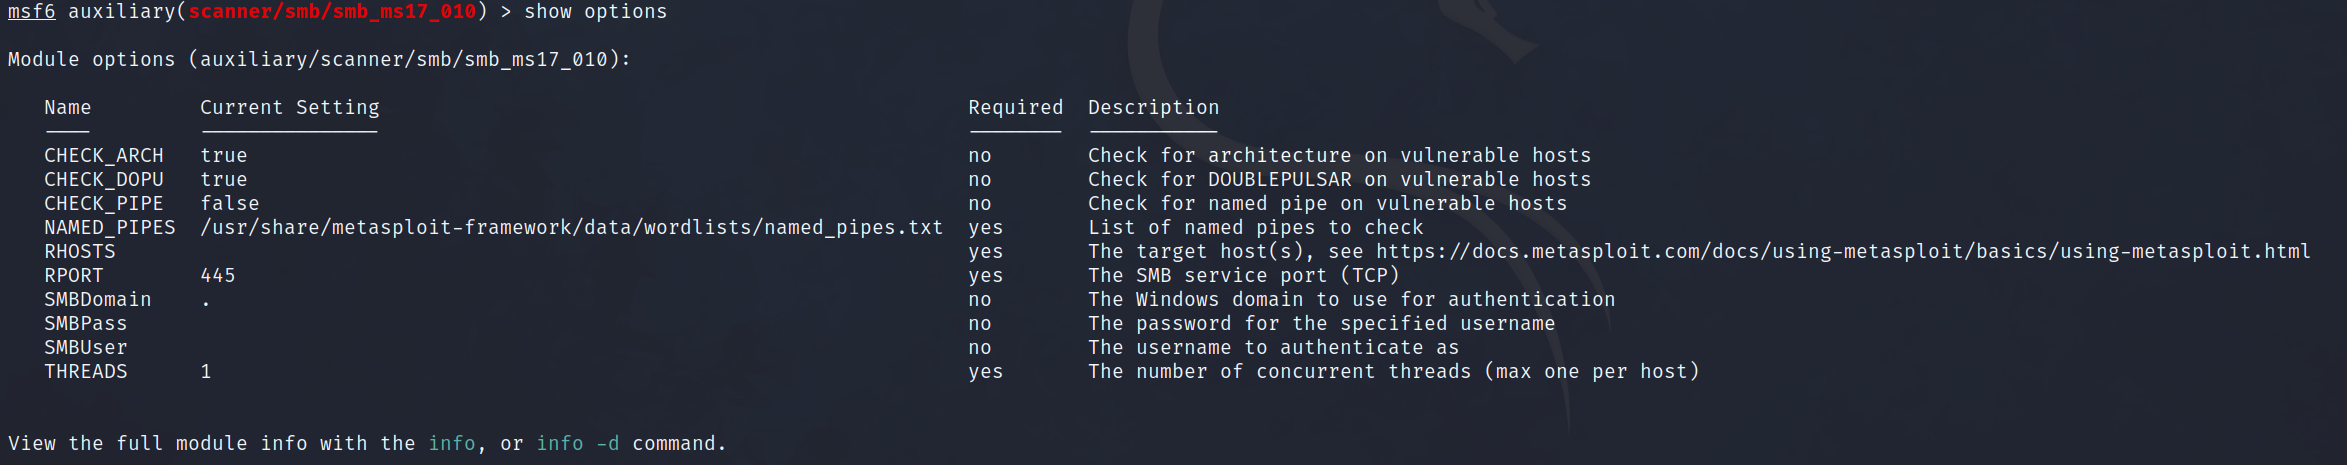2347x465 pixels.
Task: Click the RPORT value 445
Action: pyautogui.click(x=218, y=275)
